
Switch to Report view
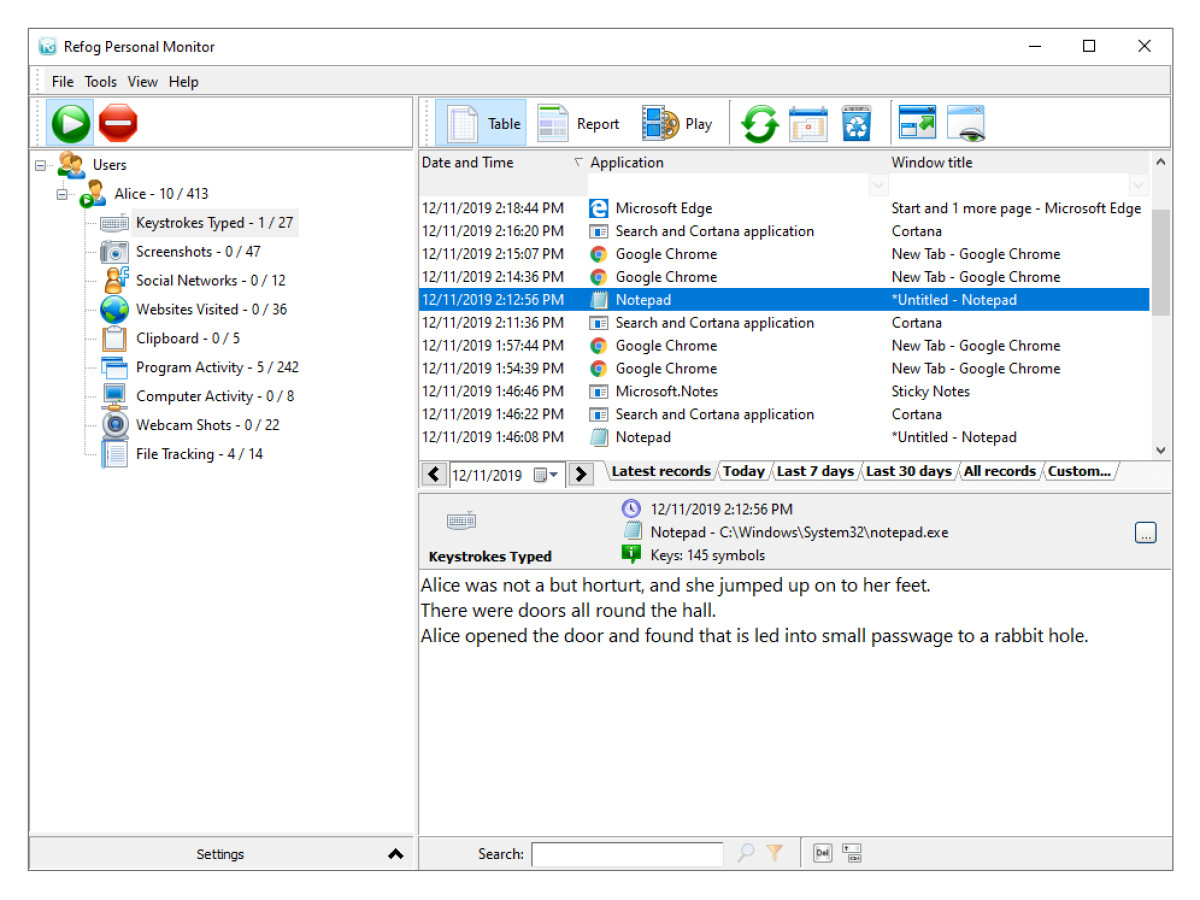point(579,124)
